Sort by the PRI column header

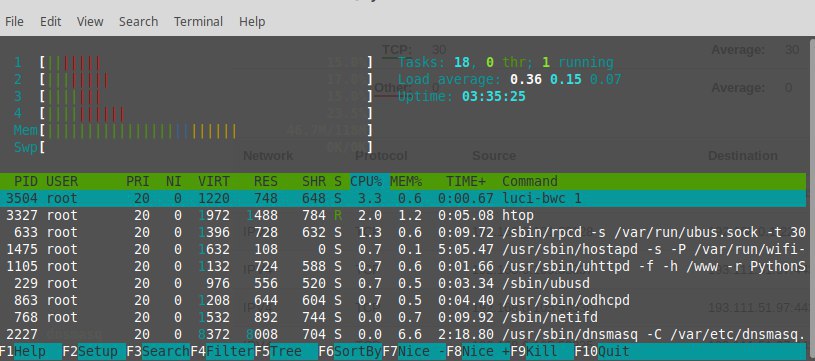tap(138, 181)
